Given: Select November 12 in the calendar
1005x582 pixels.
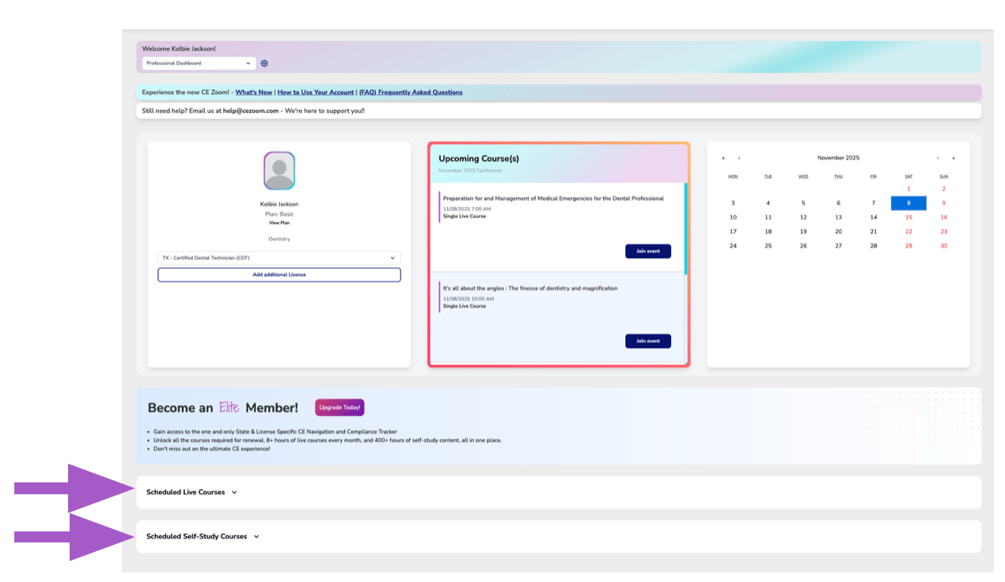Looking at the screenshot, I should coord(803,217).
